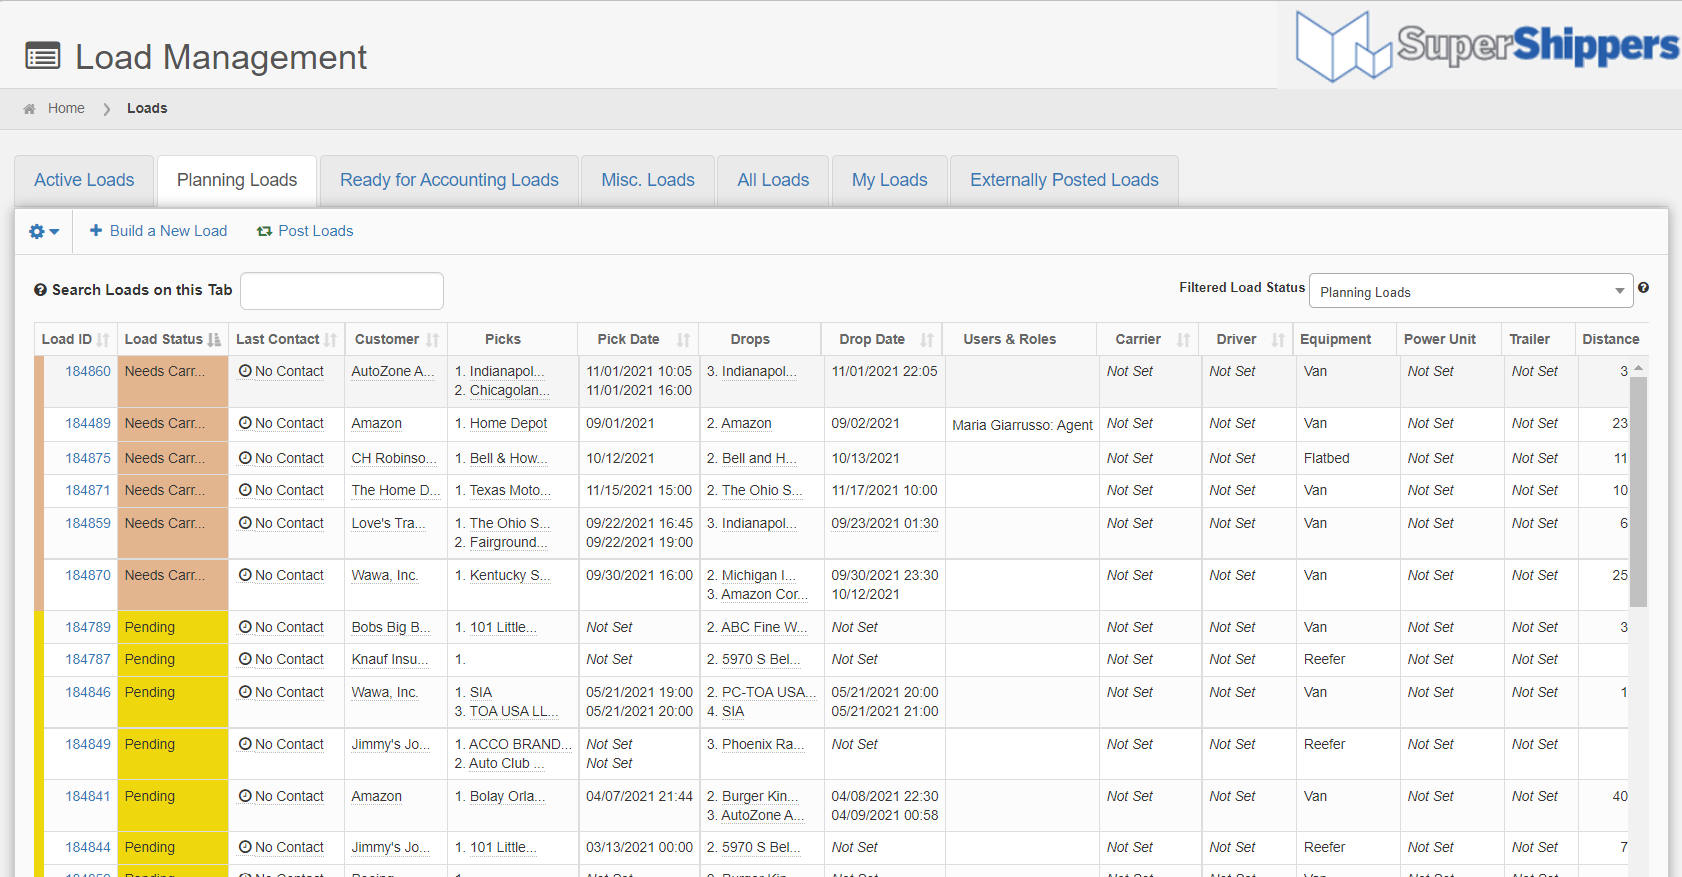Open the Misc. Loads tab
This screenshot has height=877, width=1682.
coord(648,180)
